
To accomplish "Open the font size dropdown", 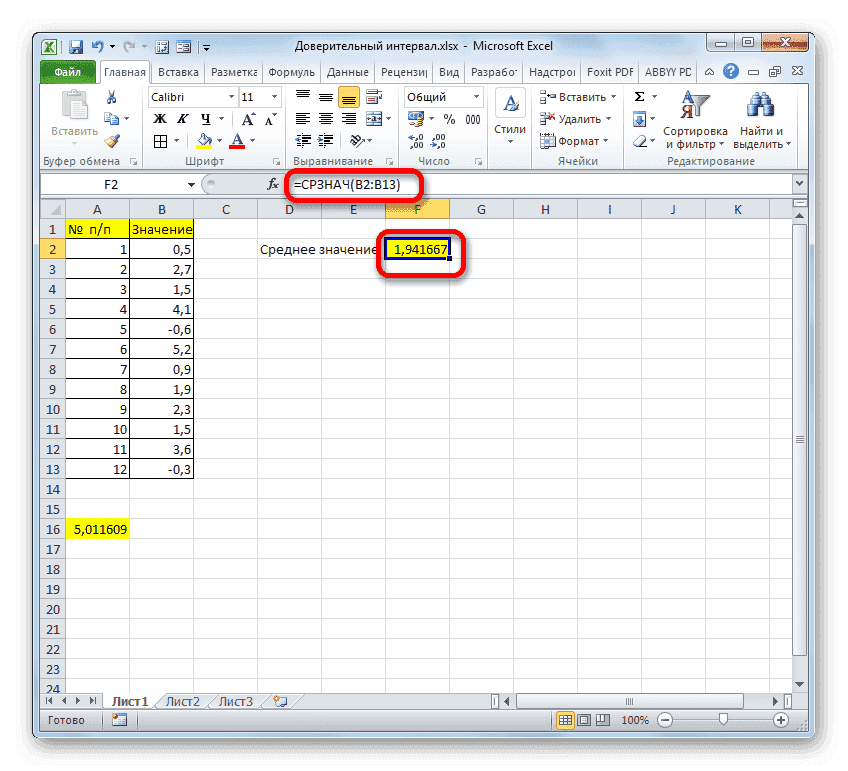I will (x=274, y=97).
